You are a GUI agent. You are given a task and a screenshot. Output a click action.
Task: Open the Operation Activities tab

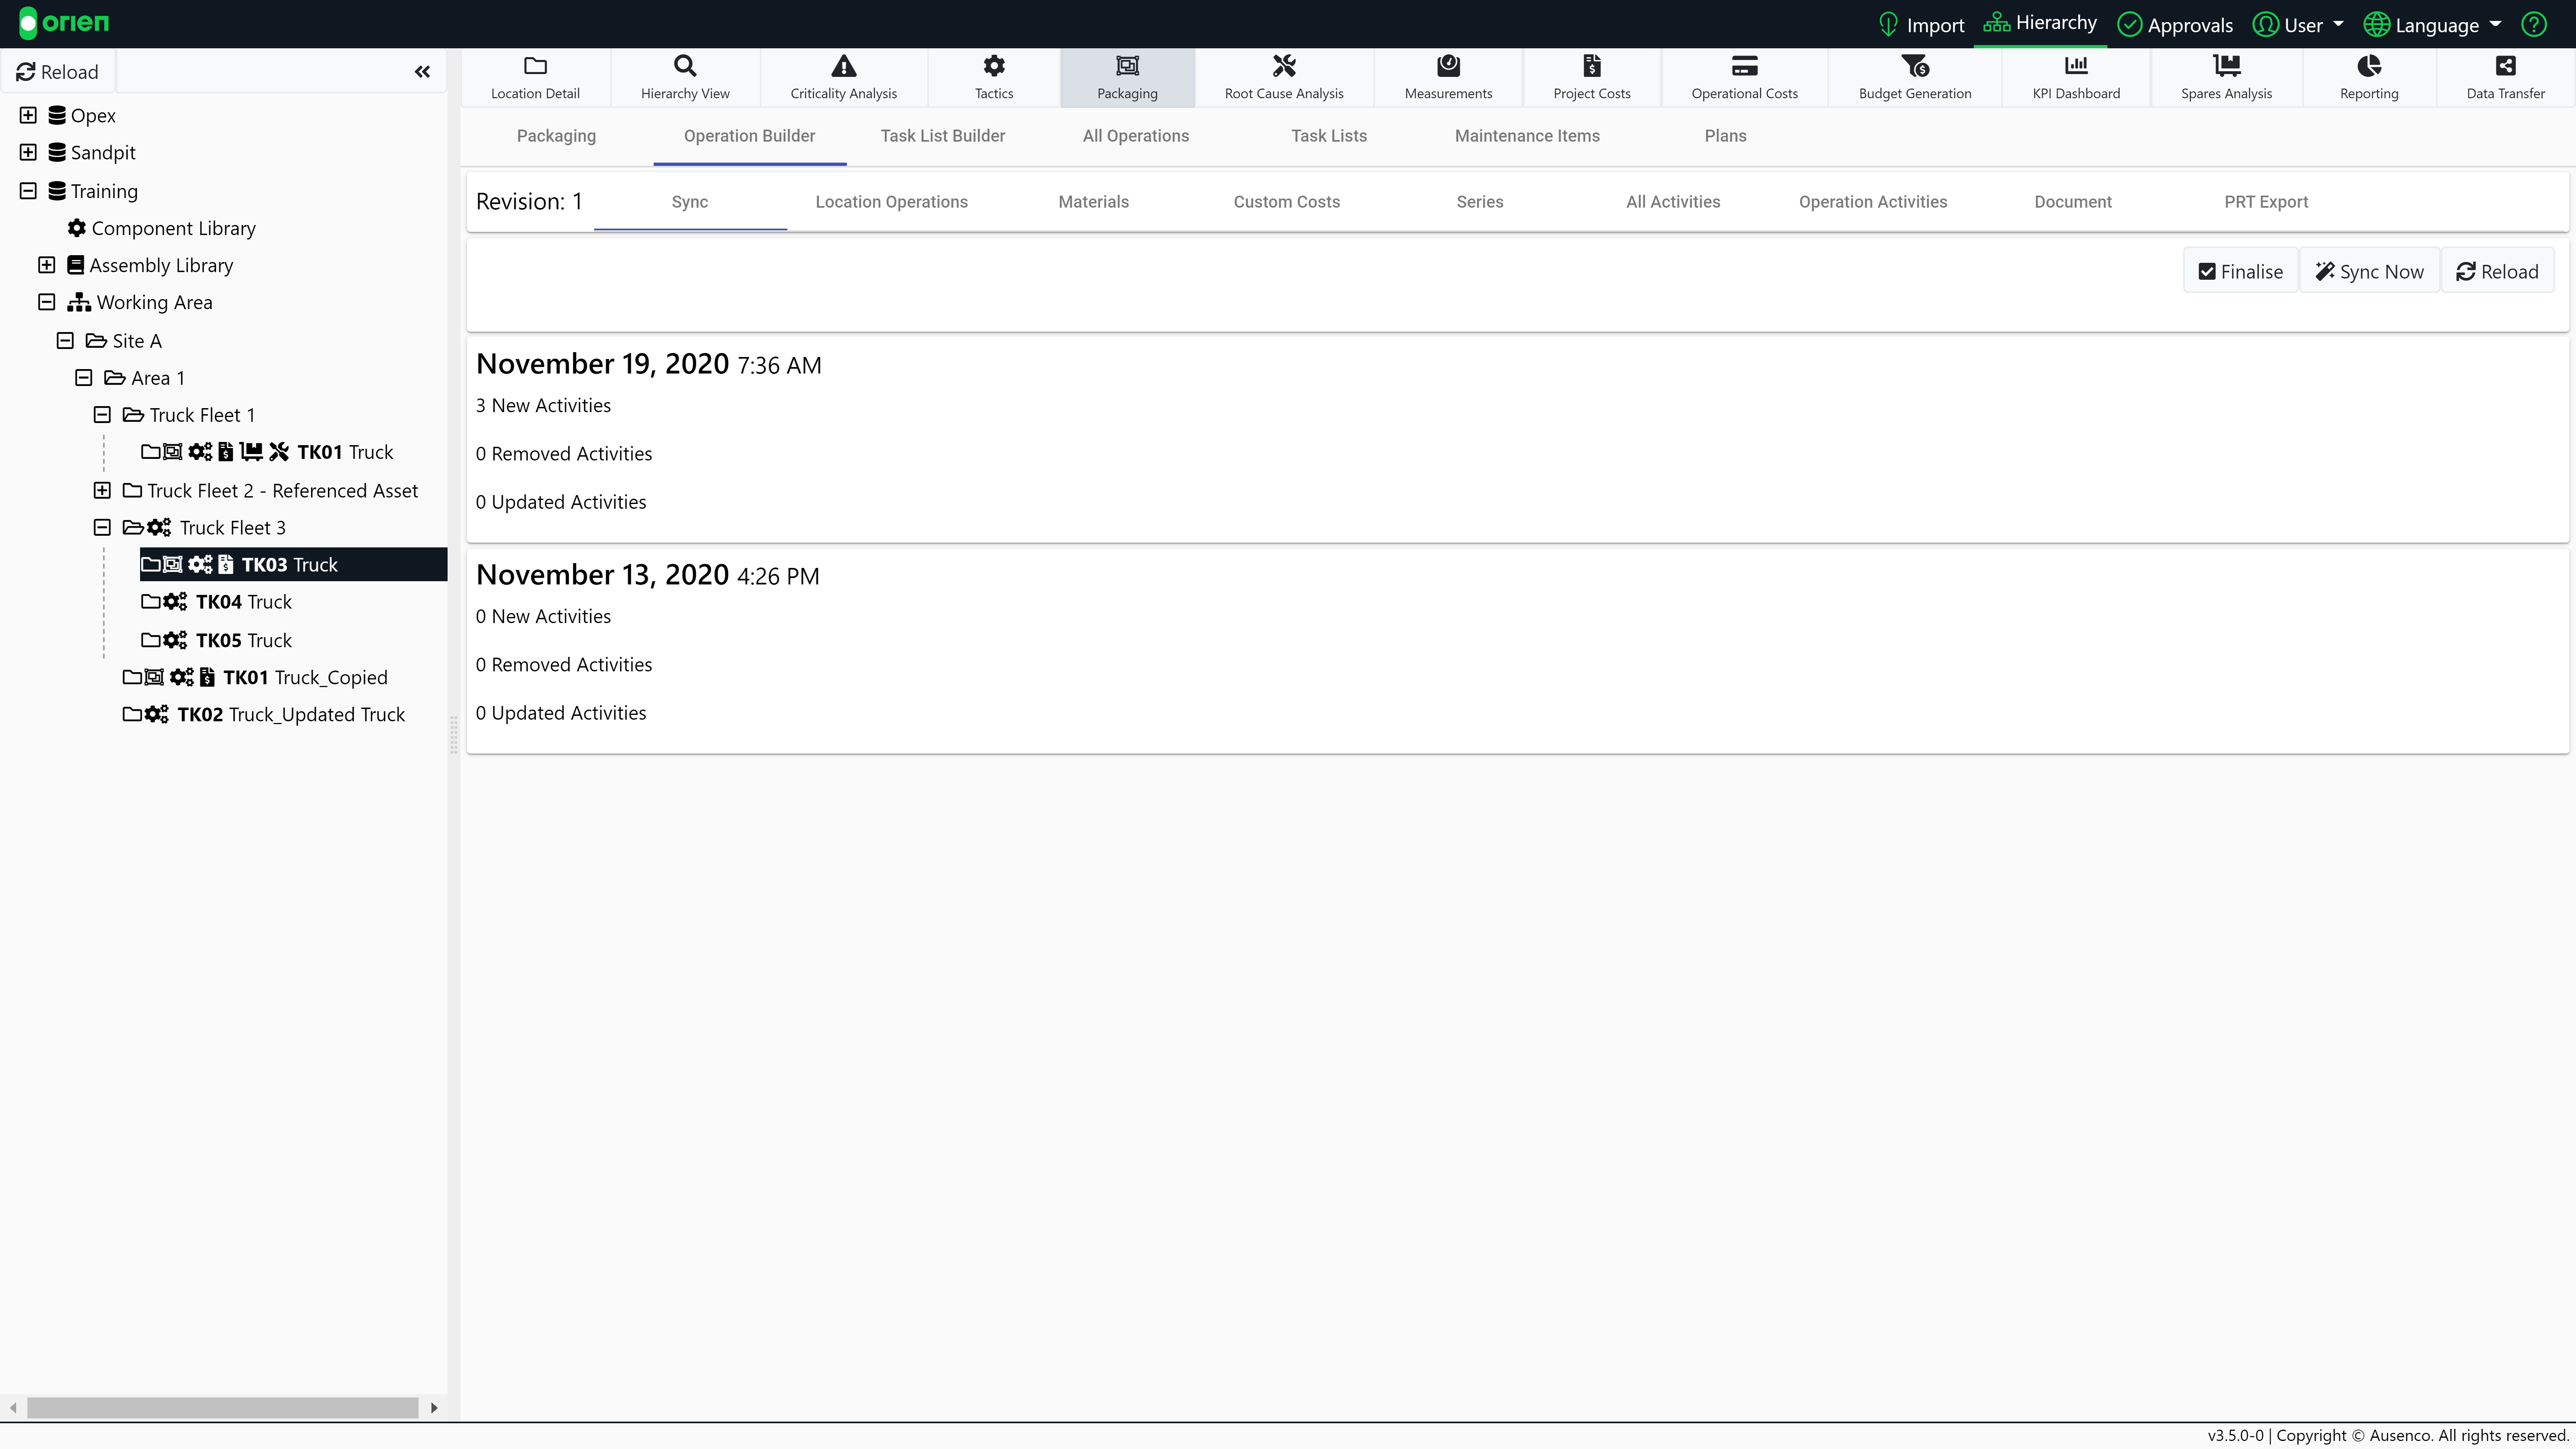tap(1872, 202)
